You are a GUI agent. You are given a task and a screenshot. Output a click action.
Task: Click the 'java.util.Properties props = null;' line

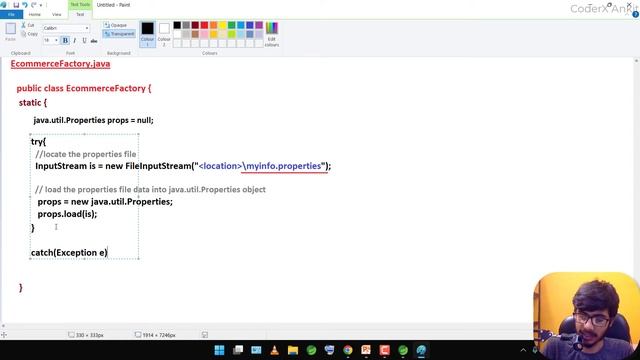[x=93, y=120]
